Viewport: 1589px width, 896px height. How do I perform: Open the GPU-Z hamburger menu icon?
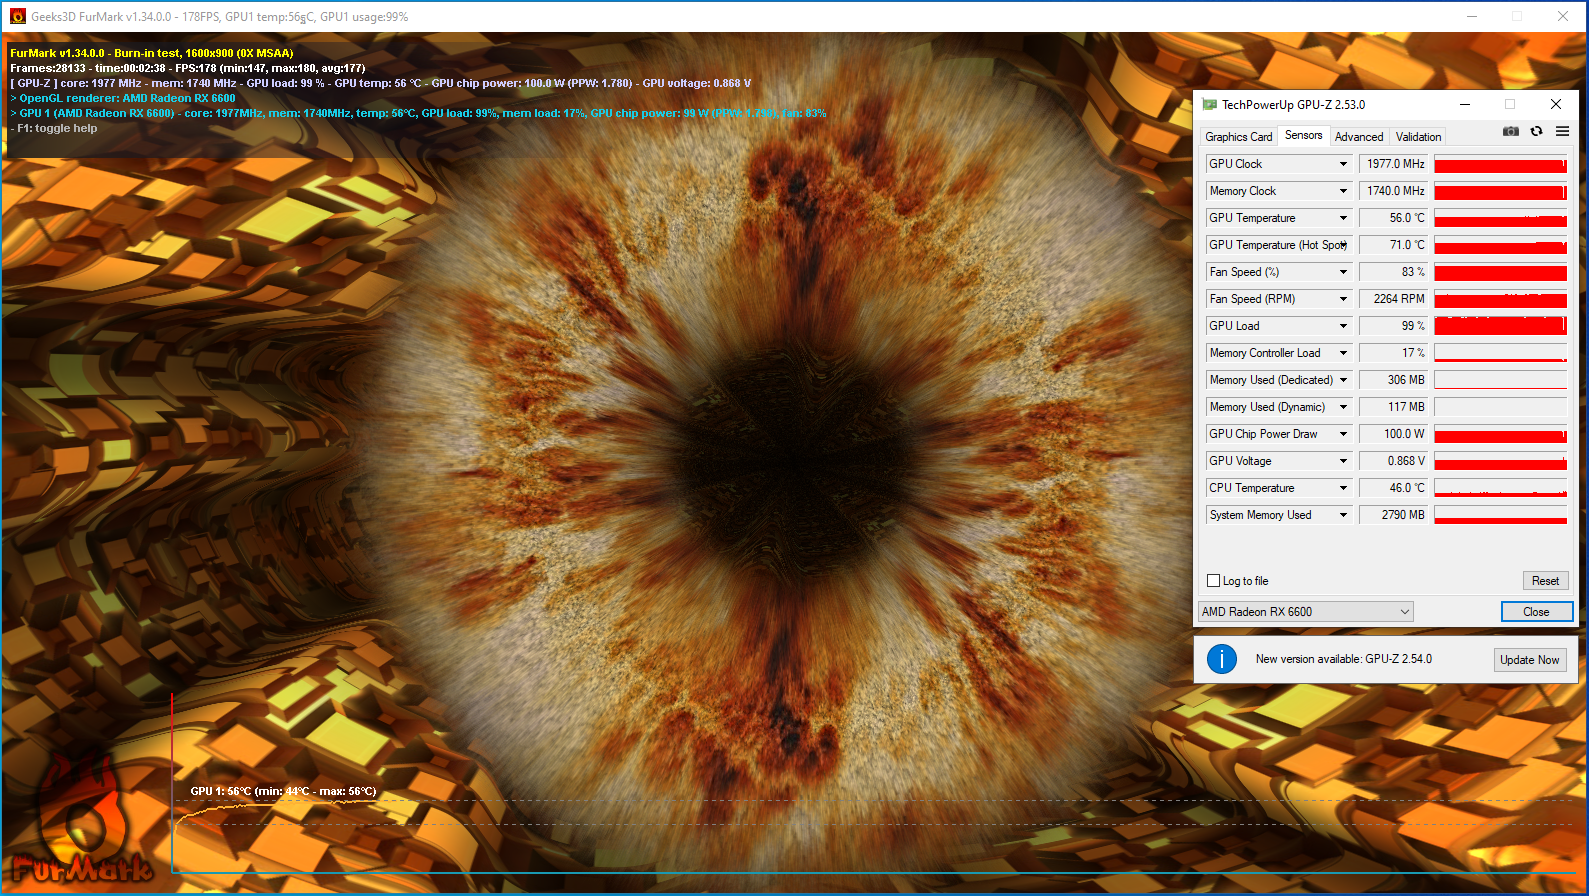pos(1562,131)
